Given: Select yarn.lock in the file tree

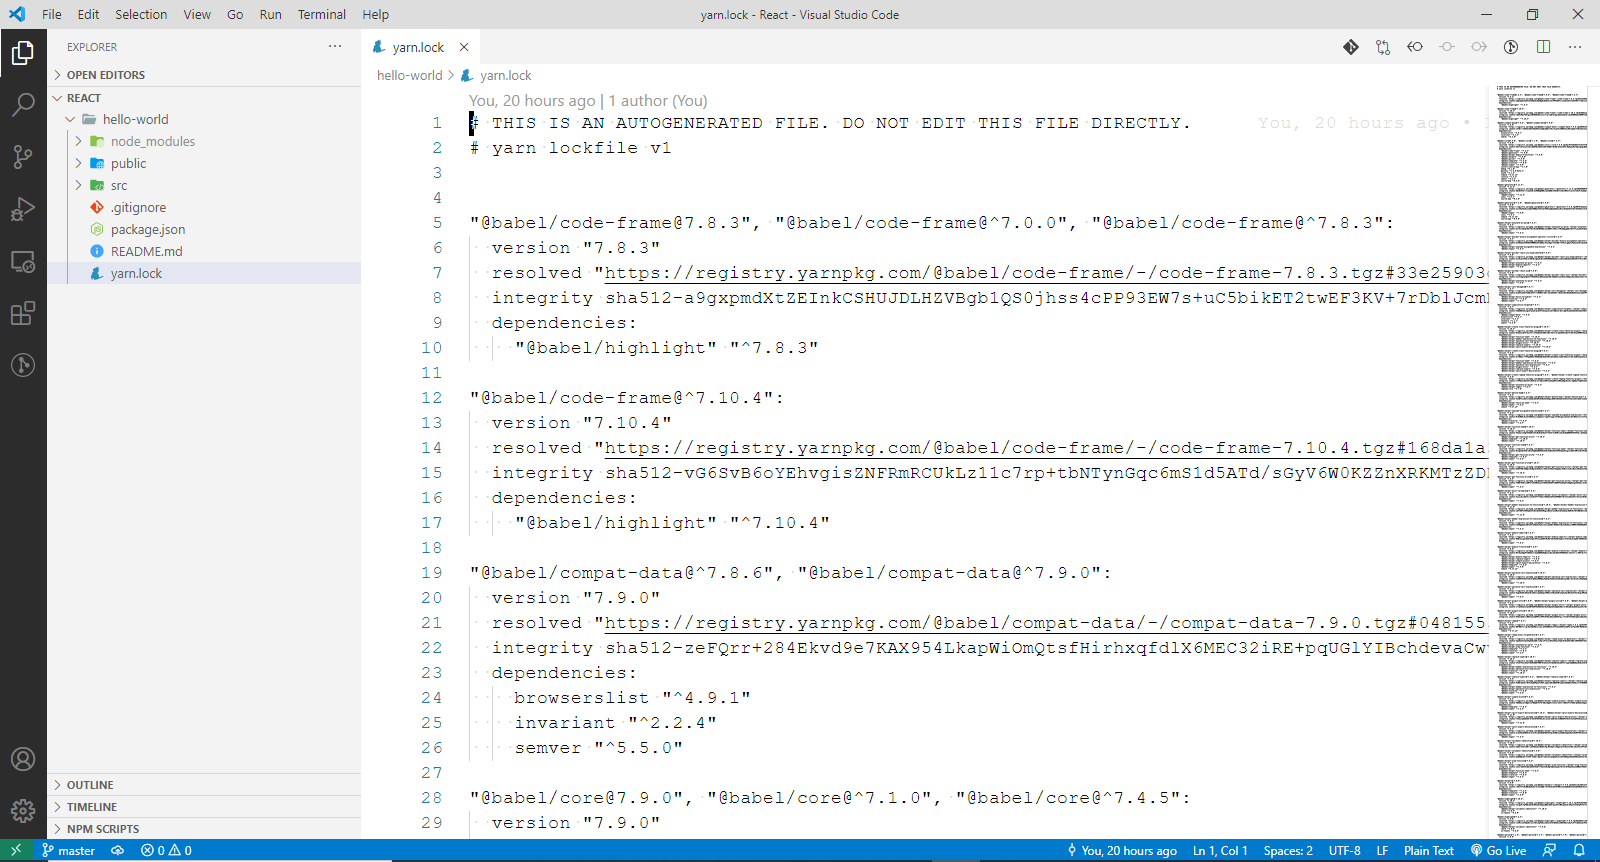Looking at the screenshot, I should coord(204,273).
